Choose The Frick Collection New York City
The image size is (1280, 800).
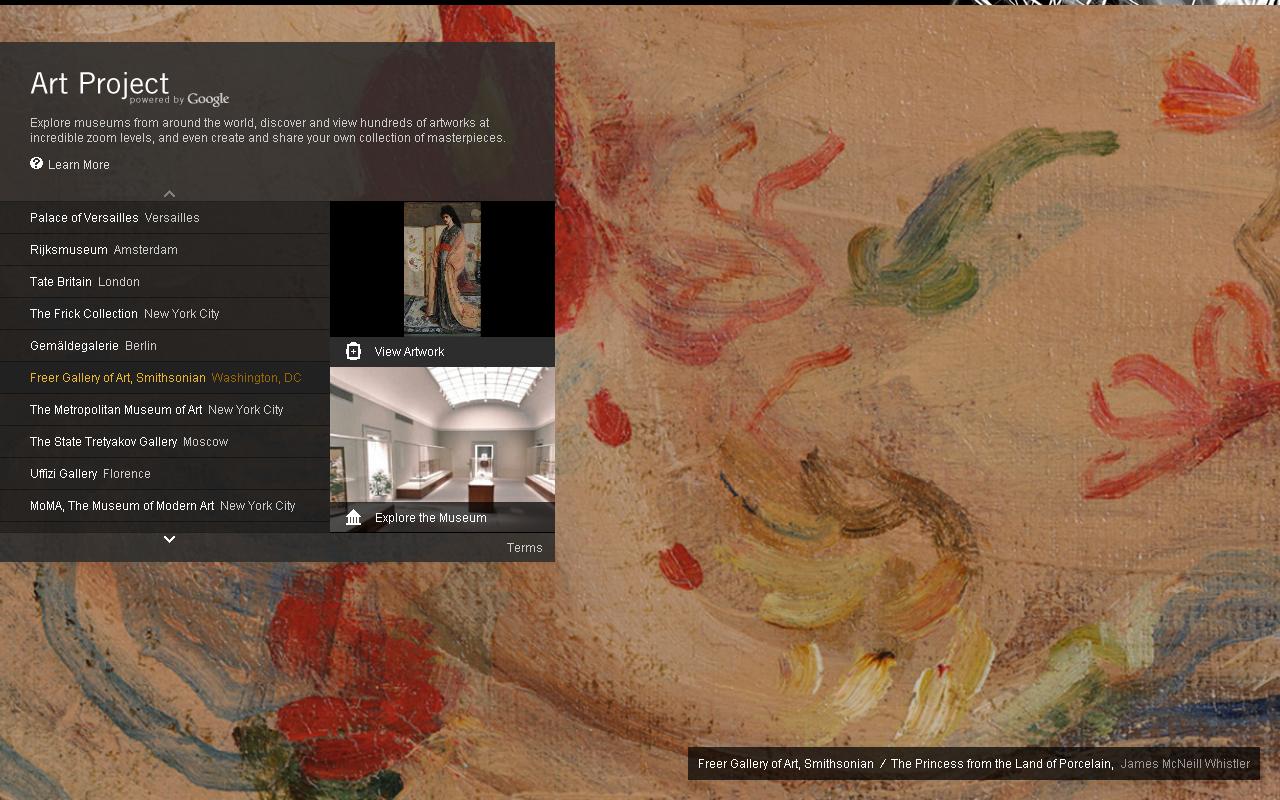point(165,314)
